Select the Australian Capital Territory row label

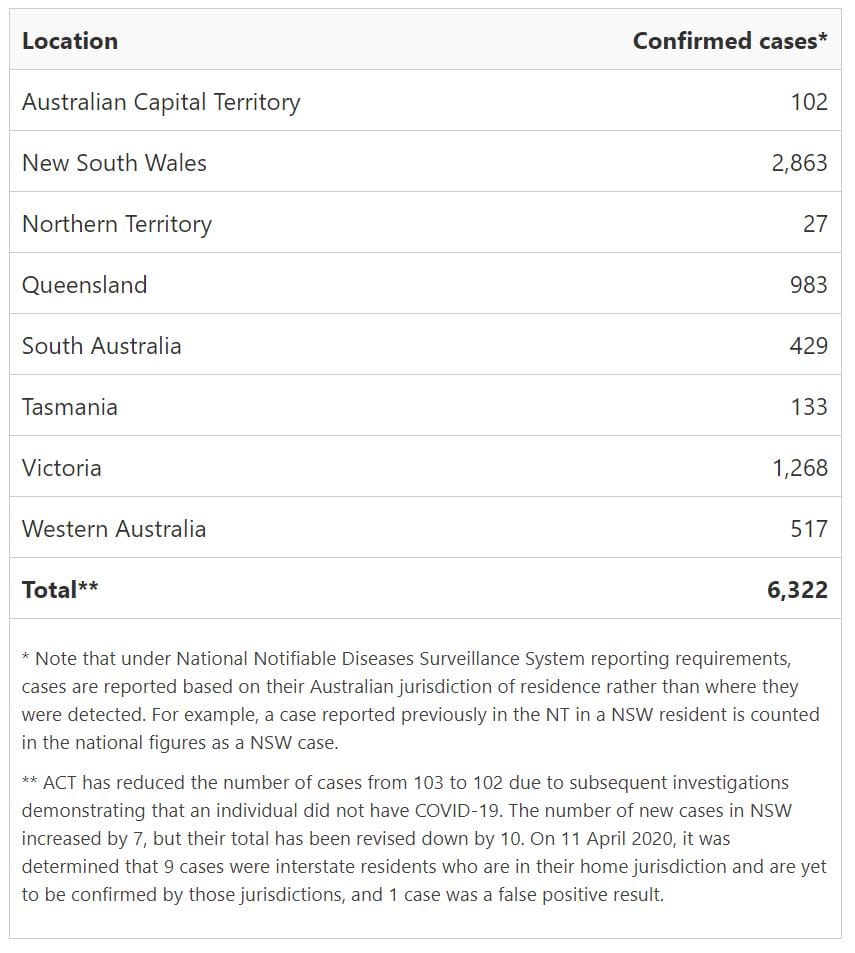tap(161, 102)
